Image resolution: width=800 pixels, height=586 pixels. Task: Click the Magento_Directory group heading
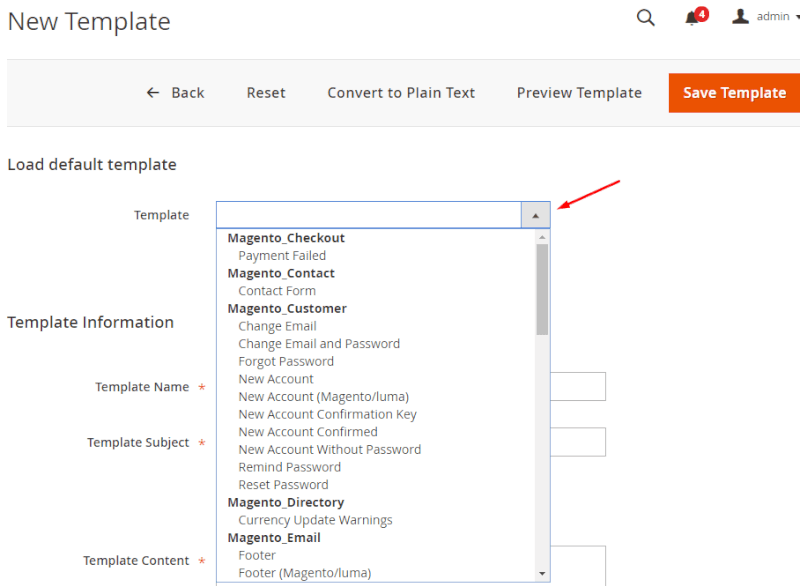pyautogui.click(x=286, y=502)
